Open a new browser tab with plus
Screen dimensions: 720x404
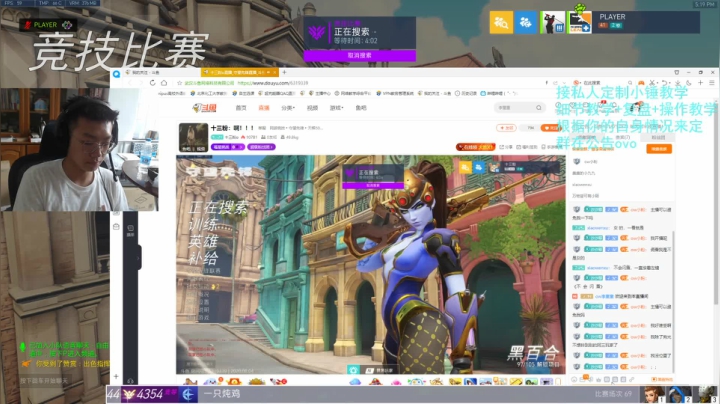click(284, 73)
